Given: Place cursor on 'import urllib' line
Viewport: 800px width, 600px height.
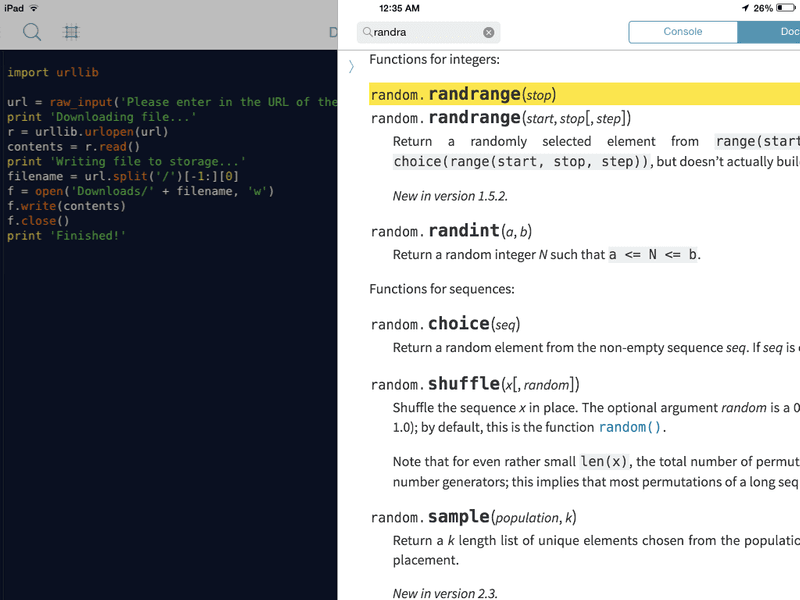Looking at the screenshot, I should 53,72.
